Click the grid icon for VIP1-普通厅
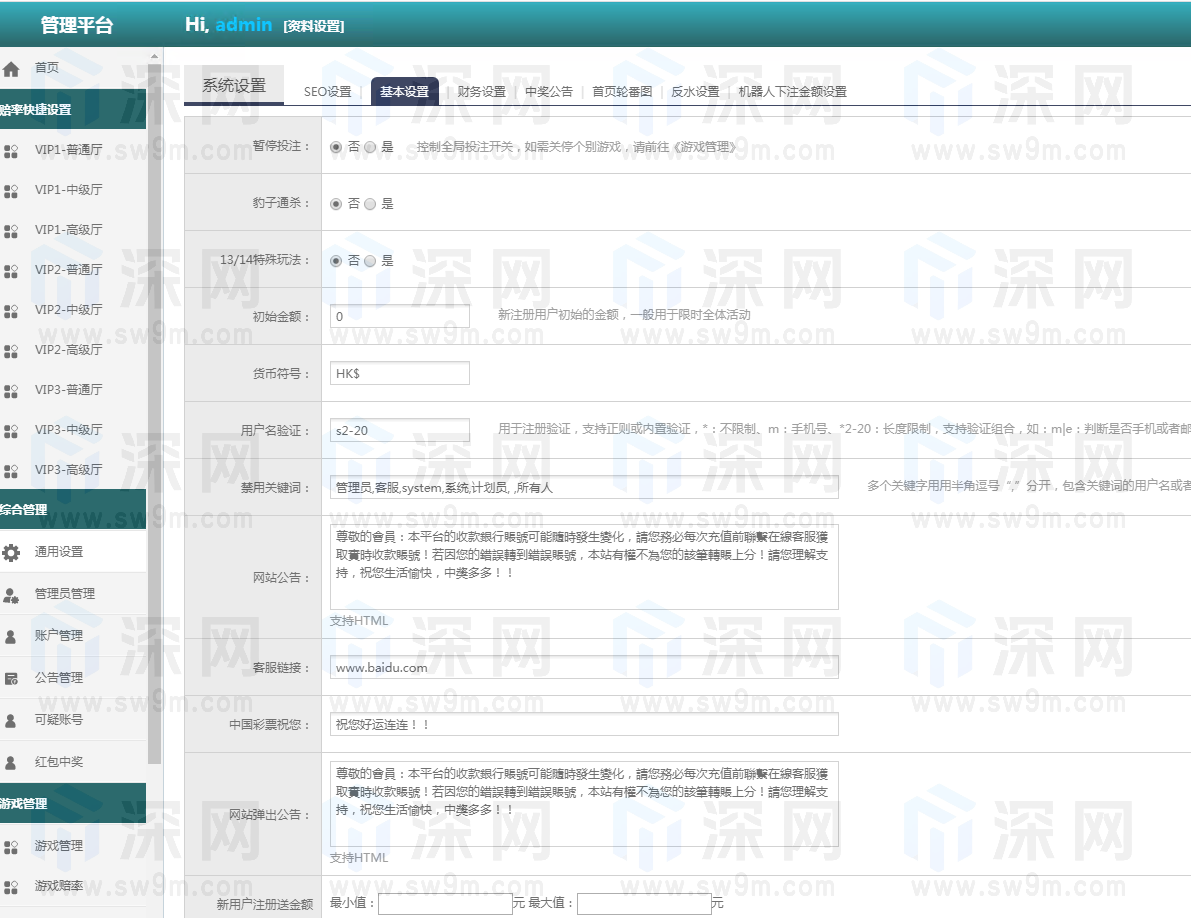 click(x=11, y=151)
